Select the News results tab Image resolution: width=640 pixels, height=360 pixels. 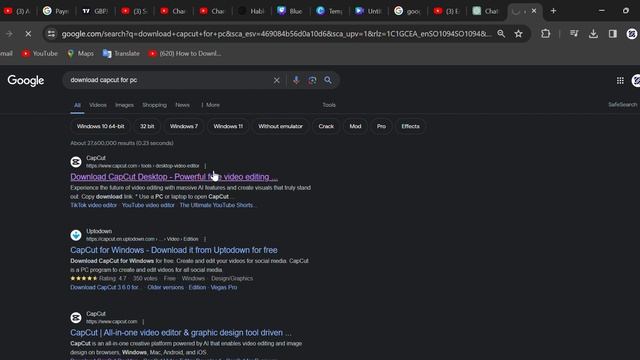pyautogui.click(x=182, y=105)
